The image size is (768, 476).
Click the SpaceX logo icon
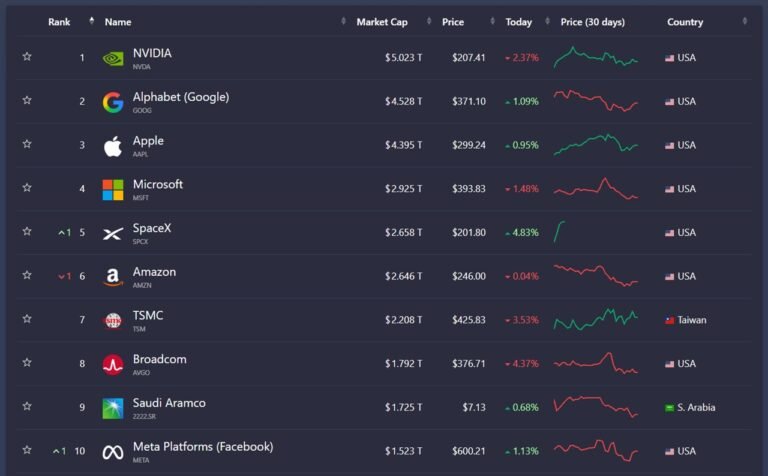tap(113, 234)
